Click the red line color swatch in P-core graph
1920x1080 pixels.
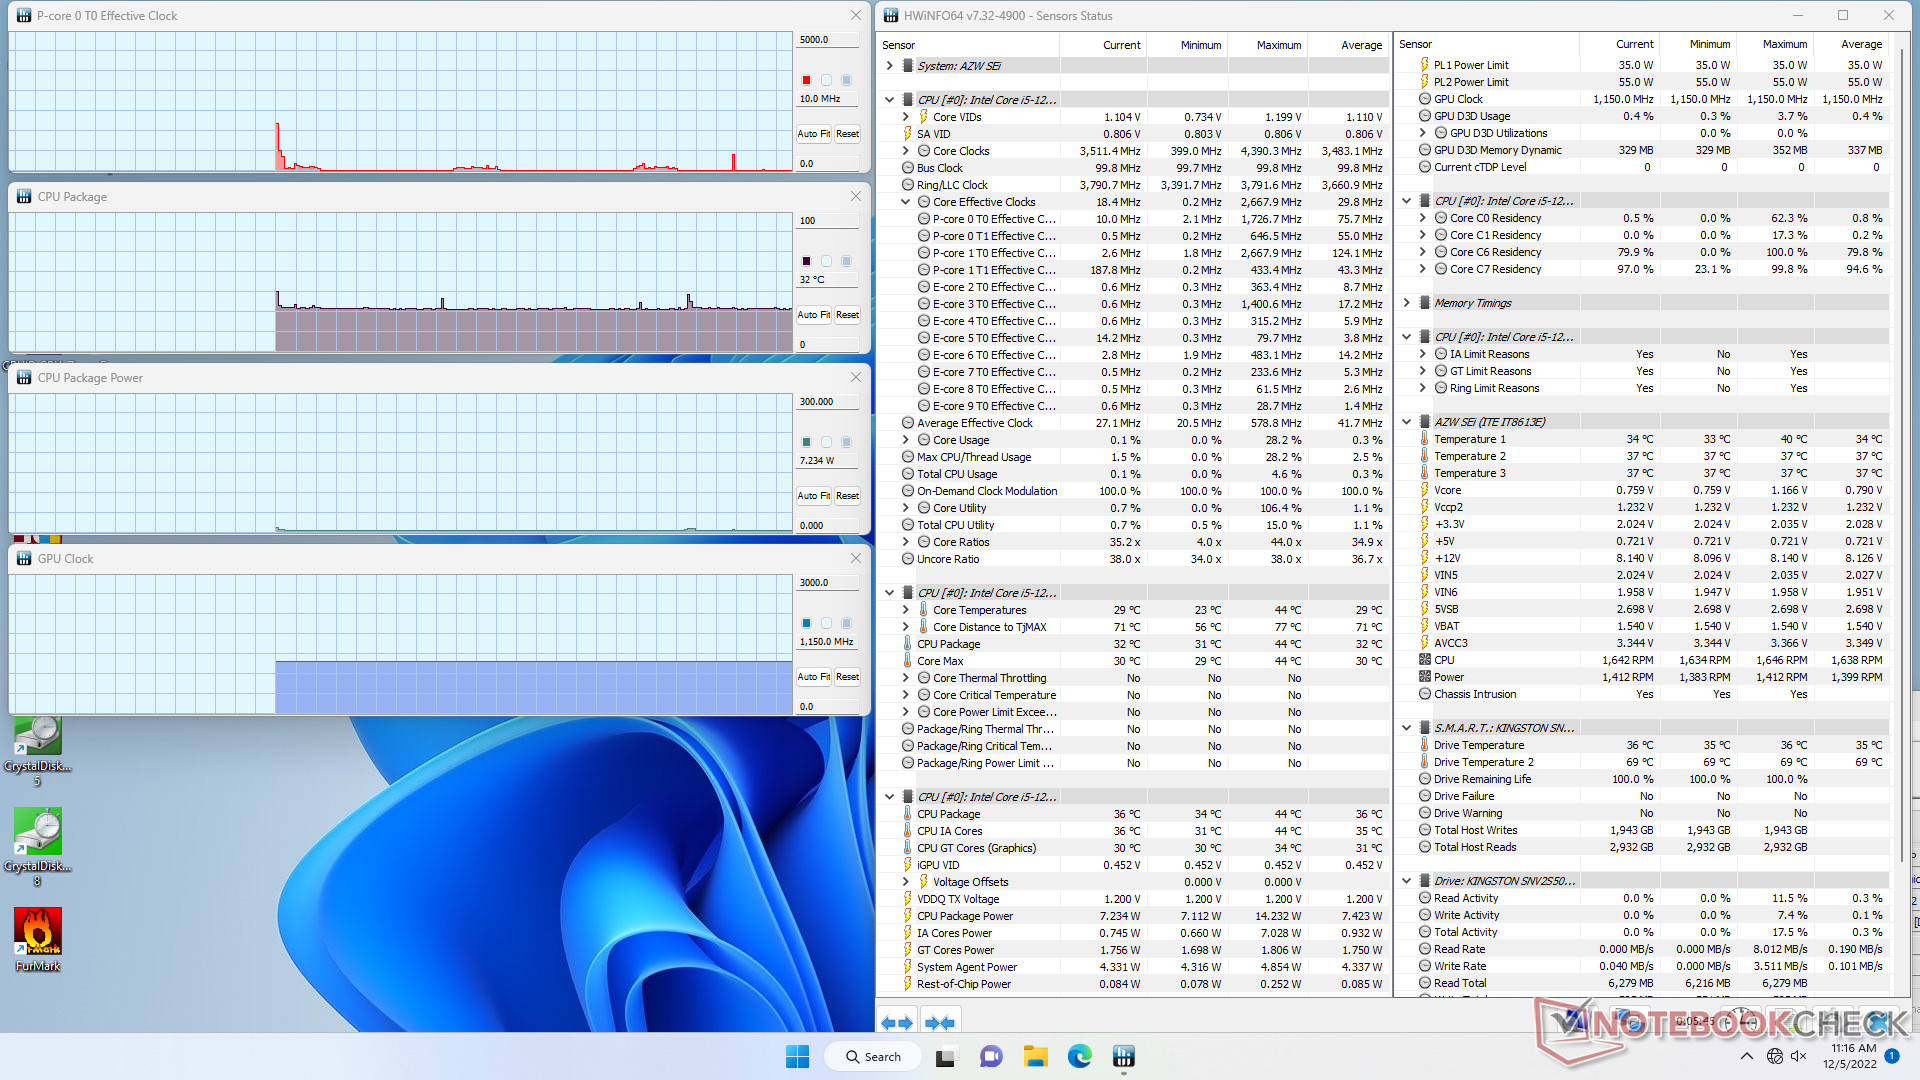click(x=806, y=80)
